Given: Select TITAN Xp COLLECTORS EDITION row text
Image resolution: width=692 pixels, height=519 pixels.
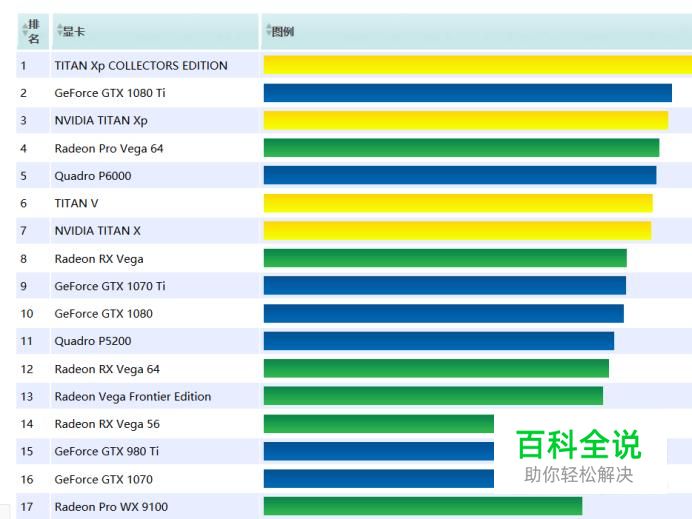Looking at the screenshot, I should [x=141, y=66].
